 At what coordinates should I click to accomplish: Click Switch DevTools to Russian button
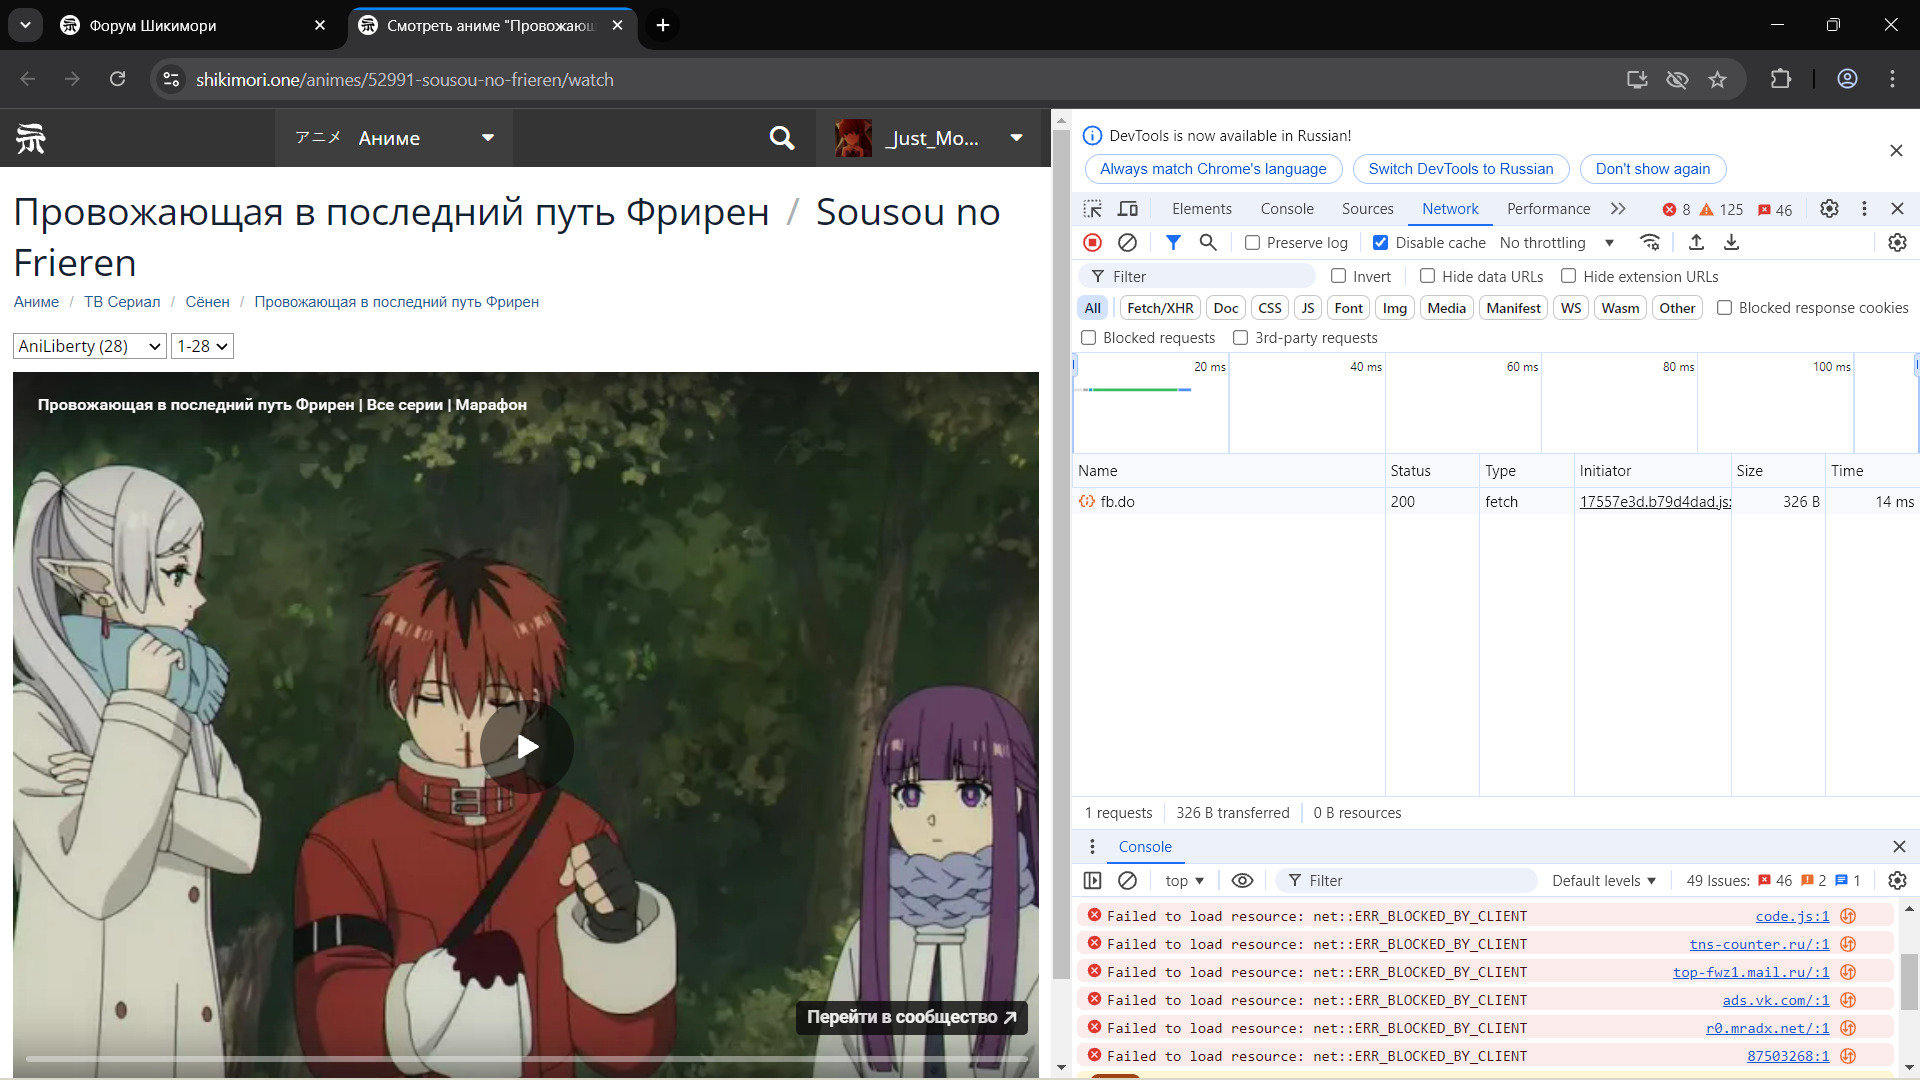[1460, 169]
